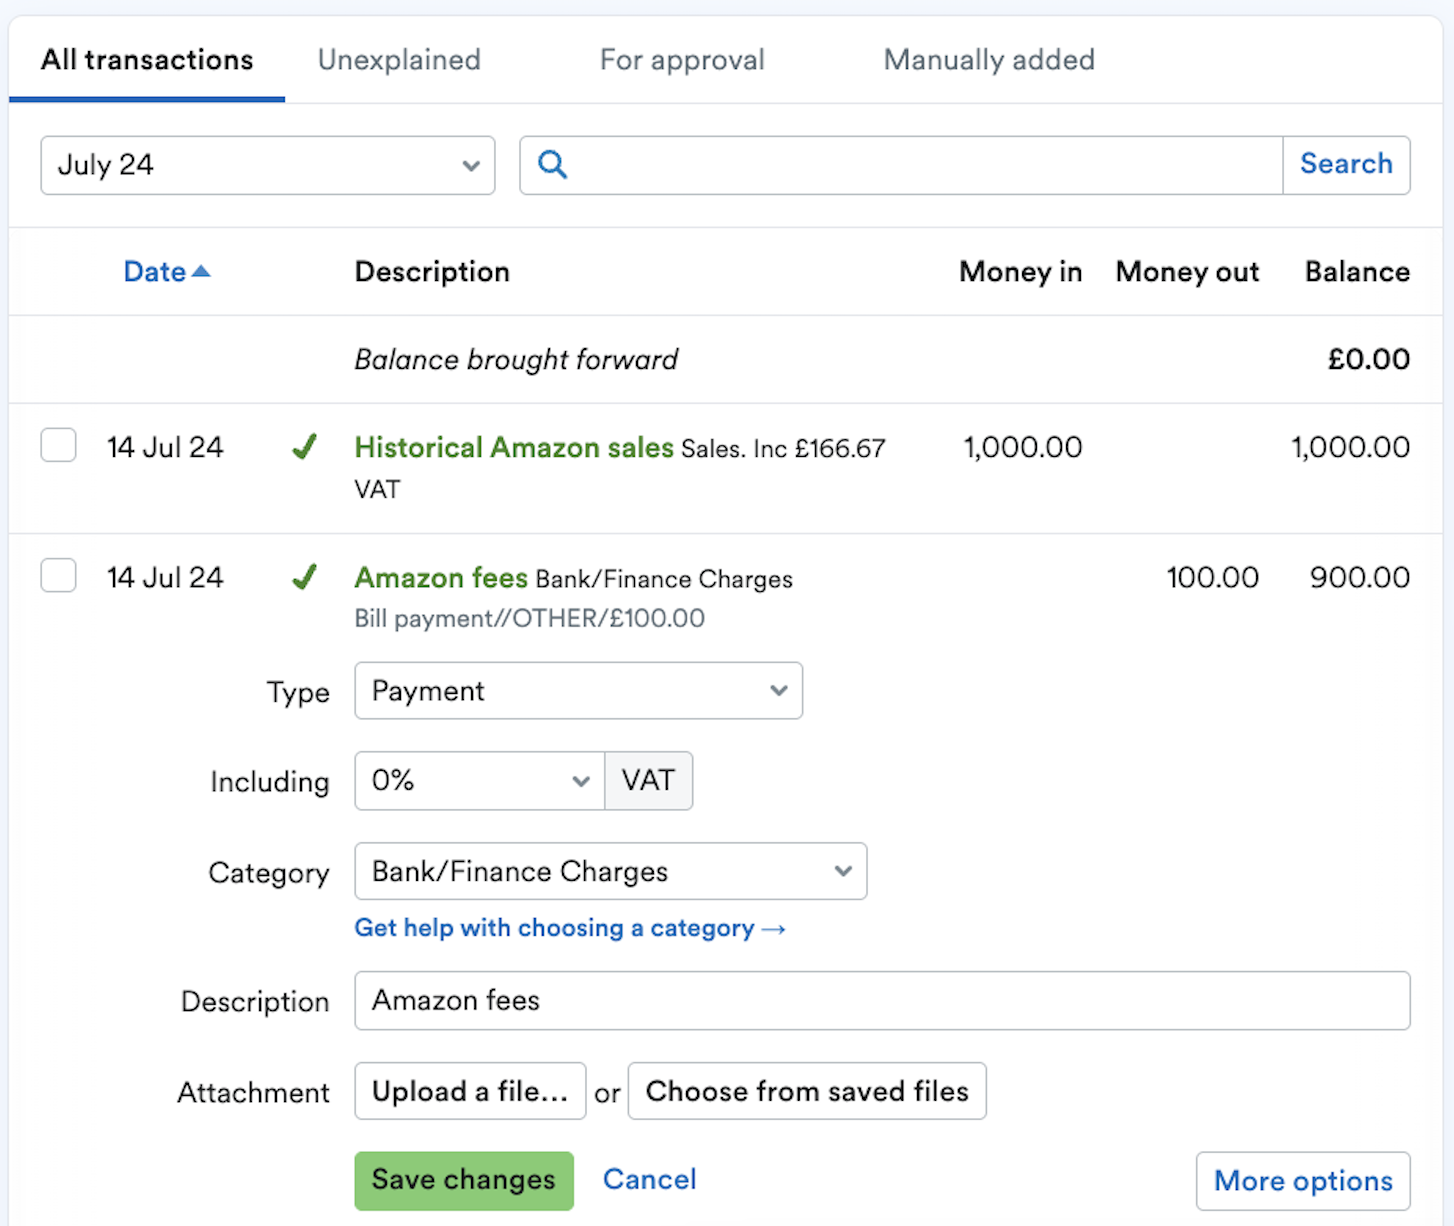Click the £0.00 balance value
This screenshot has width=1454, height=1226.
(1369, 359)
